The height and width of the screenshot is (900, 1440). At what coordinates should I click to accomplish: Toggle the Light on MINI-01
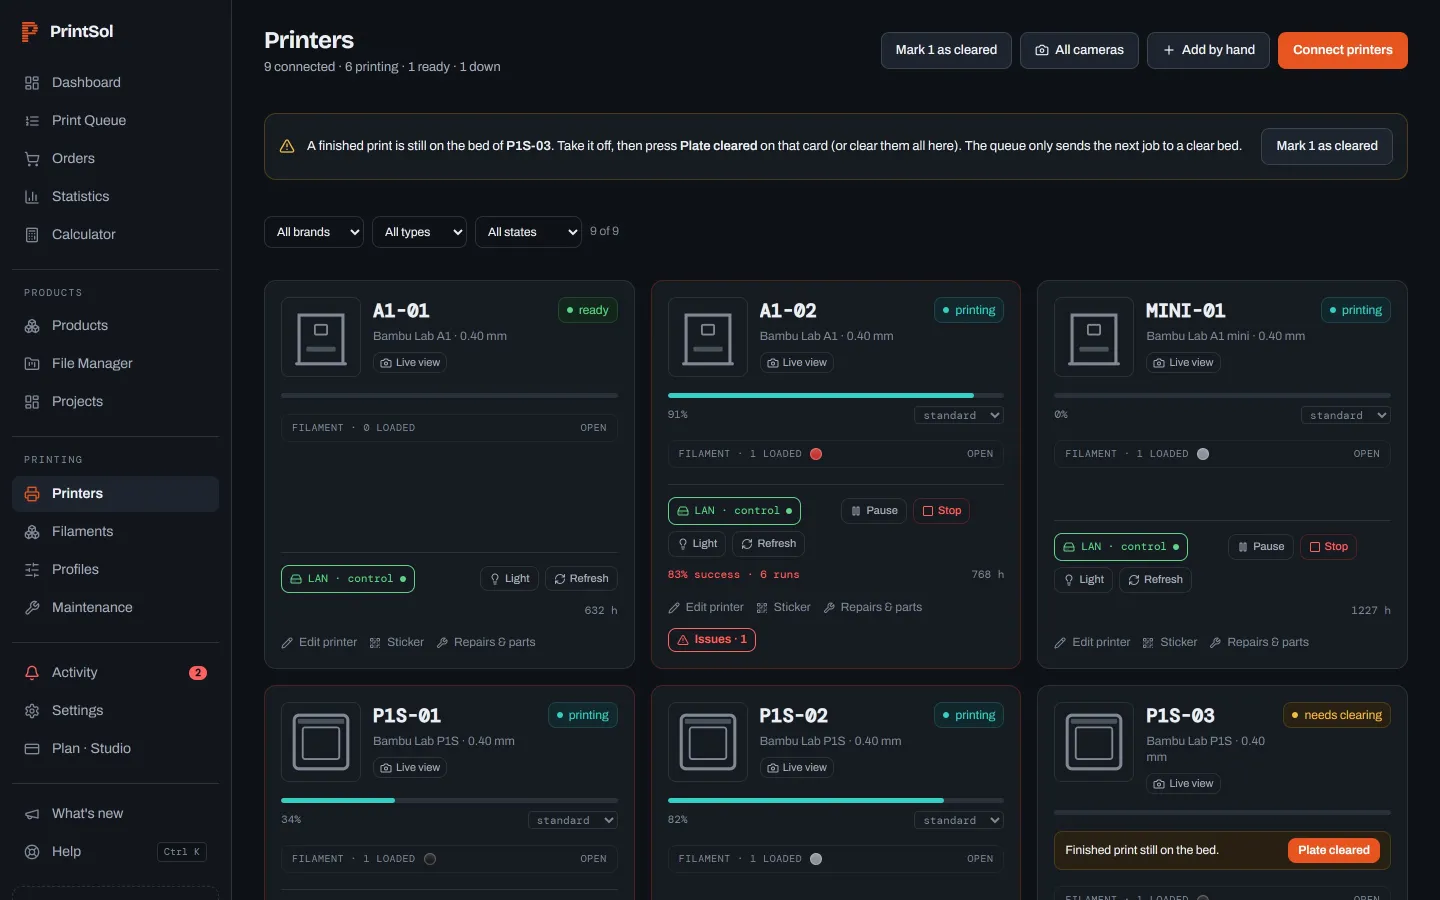(x=1083, y=580)
